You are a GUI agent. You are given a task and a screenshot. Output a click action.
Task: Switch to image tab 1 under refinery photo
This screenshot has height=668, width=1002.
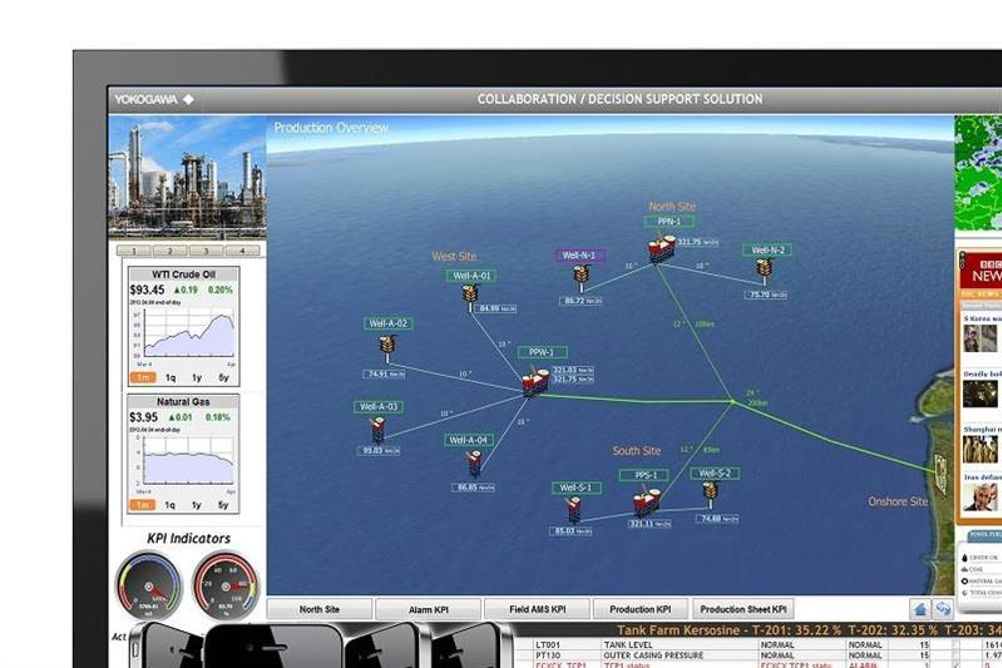coord(134,251)
